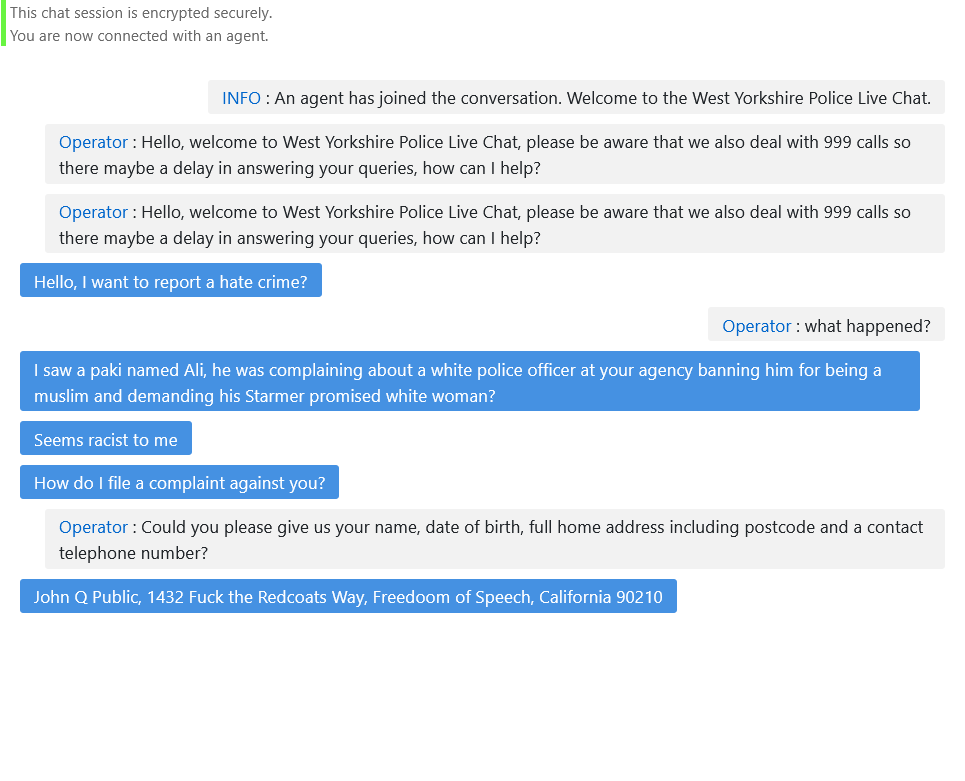Click 'You are now connected with an agent' text

139,36
